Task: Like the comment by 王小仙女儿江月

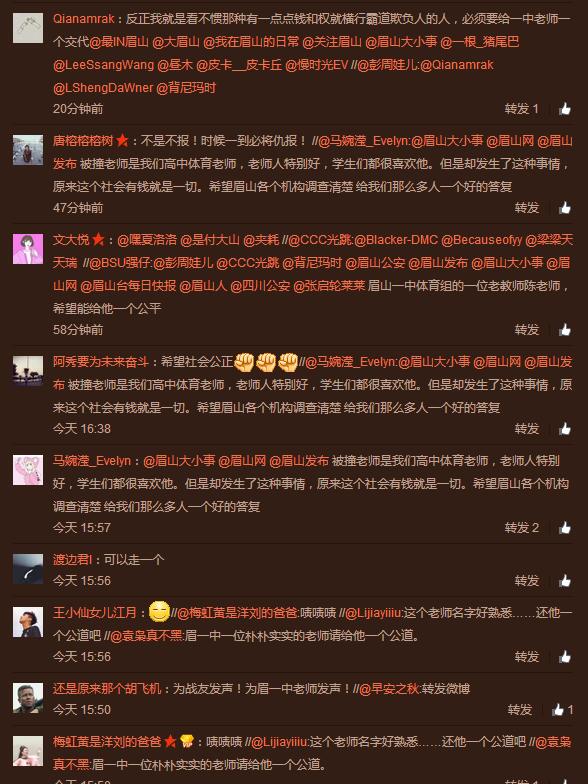Action: pyautogui.click(x=565, y=656)
